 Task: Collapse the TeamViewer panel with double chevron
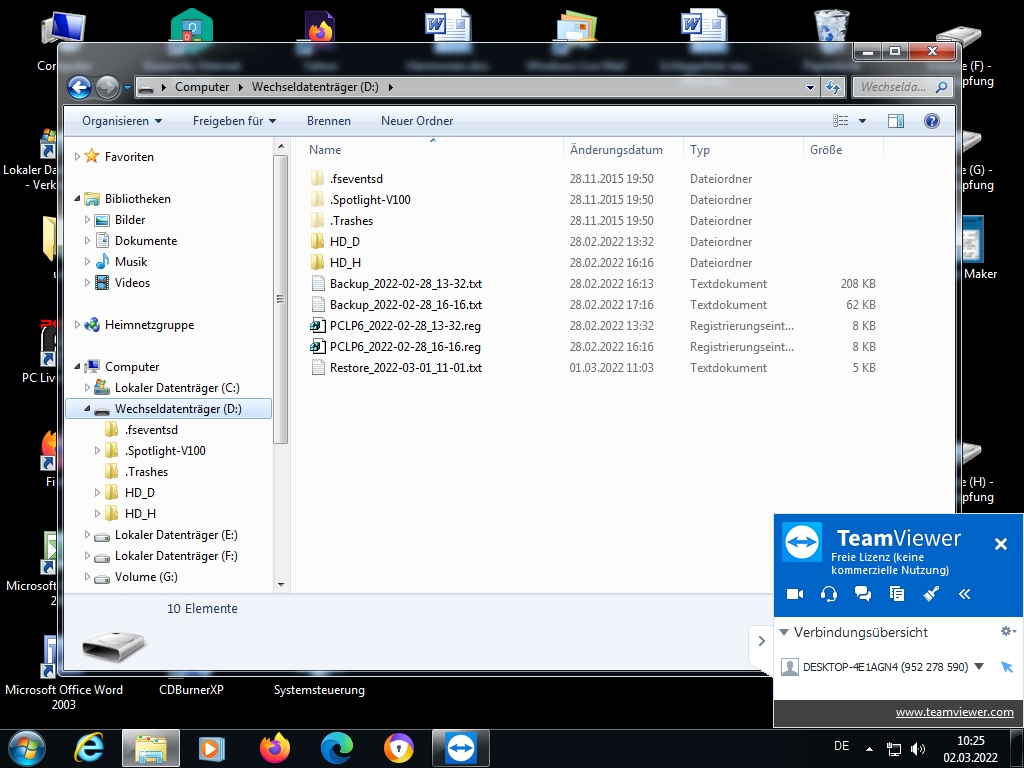(x=965, y=594)
